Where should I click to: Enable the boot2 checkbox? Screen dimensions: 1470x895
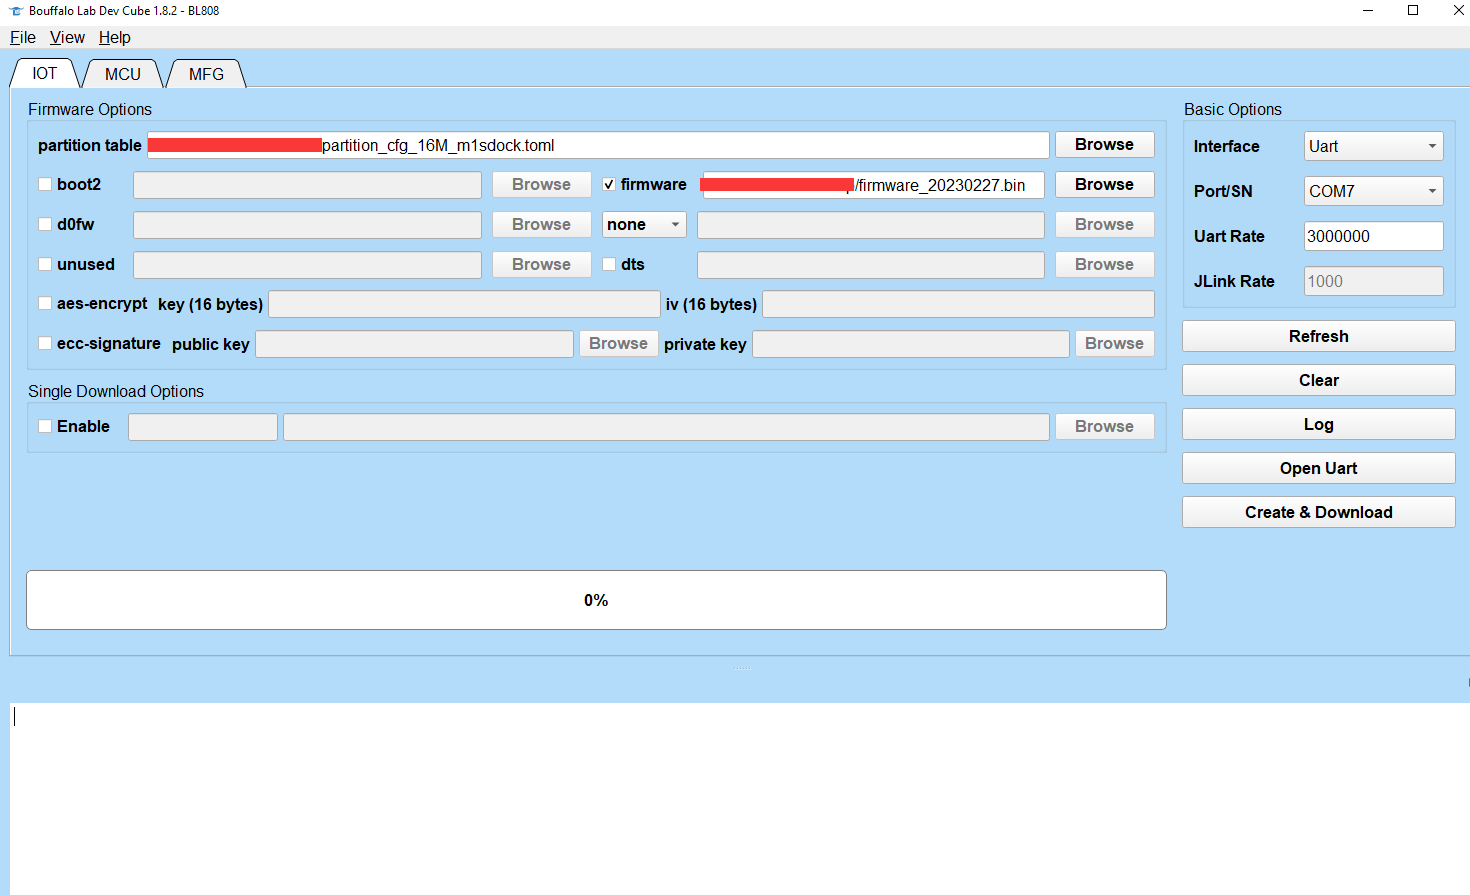(45, 184)
